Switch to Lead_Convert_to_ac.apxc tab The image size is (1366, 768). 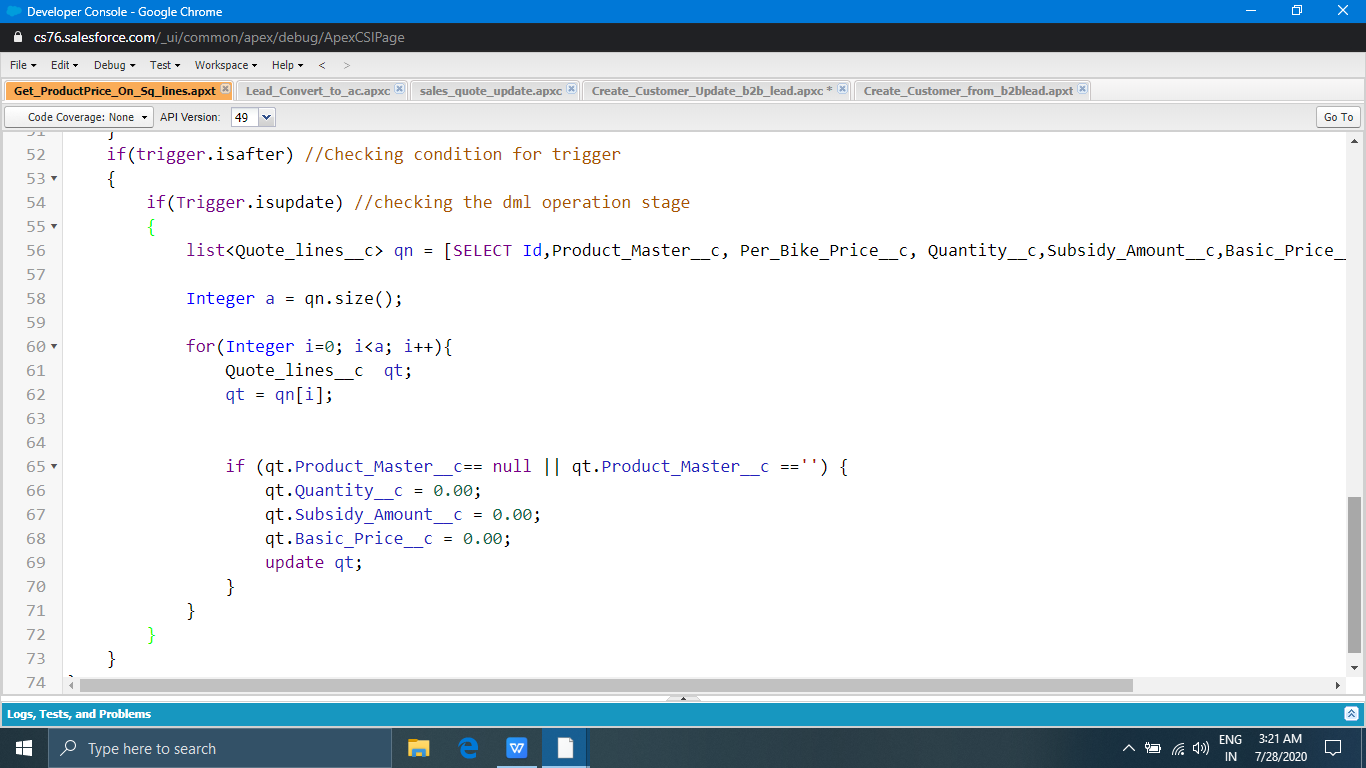[318, 90]
